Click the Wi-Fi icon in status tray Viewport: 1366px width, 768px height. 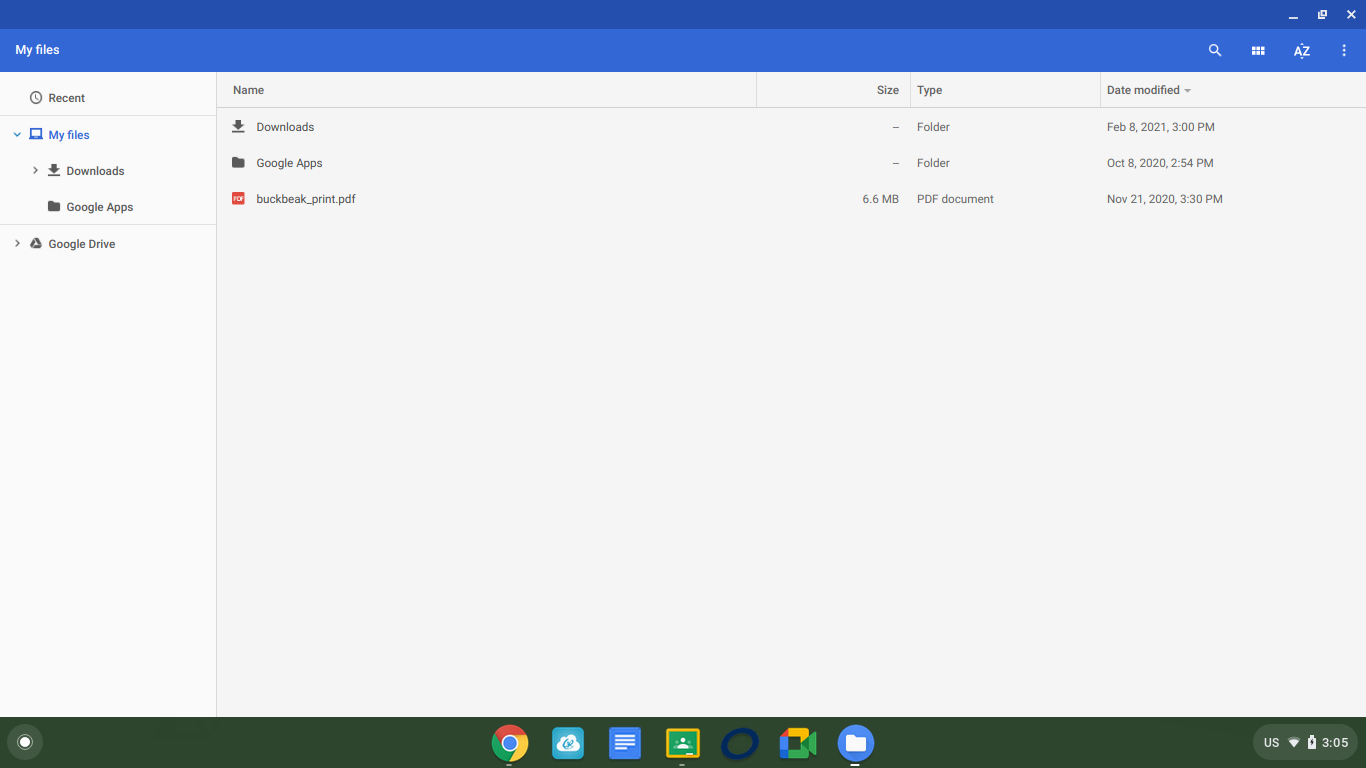(1294, 743)
